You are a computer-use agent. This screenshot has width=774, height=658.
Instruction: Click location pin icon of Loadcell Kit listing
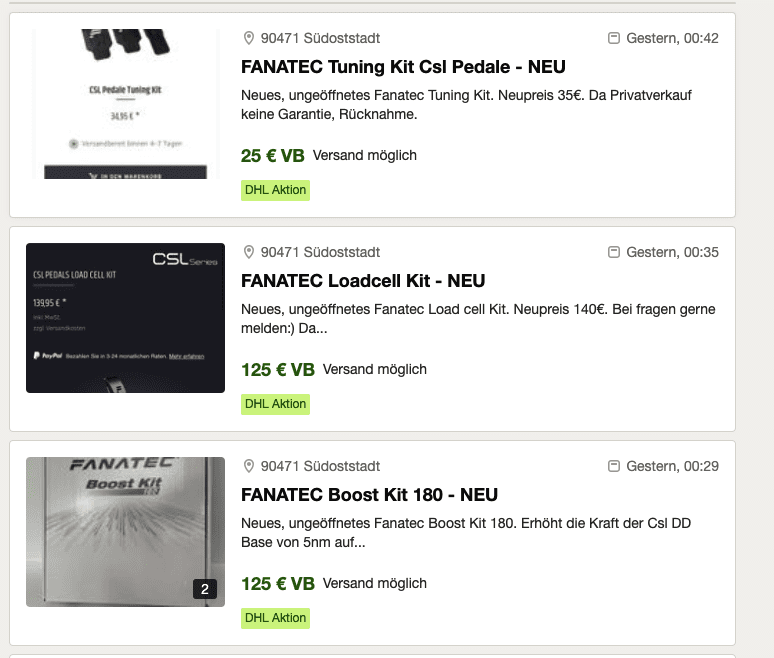pyautogui.click(x=249, y=252)
